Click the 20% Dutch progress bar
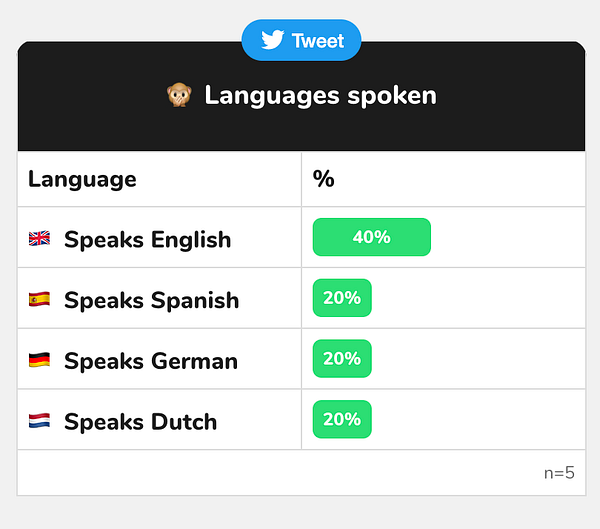Image resolution: width=600 pixels, height=529 pixels. 342,419
